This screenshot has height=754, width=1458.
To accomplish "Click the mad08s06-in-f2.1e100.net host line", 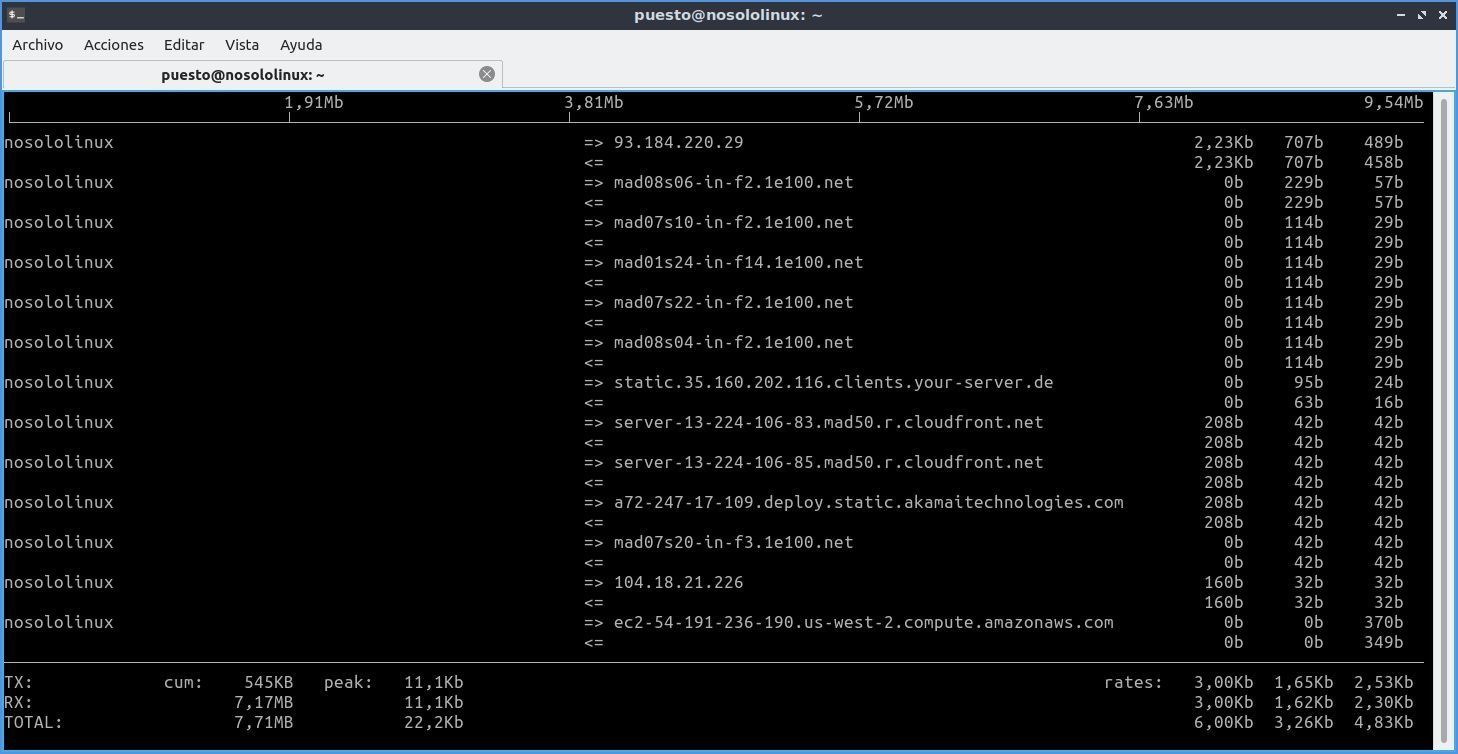I will pos(733,183).
